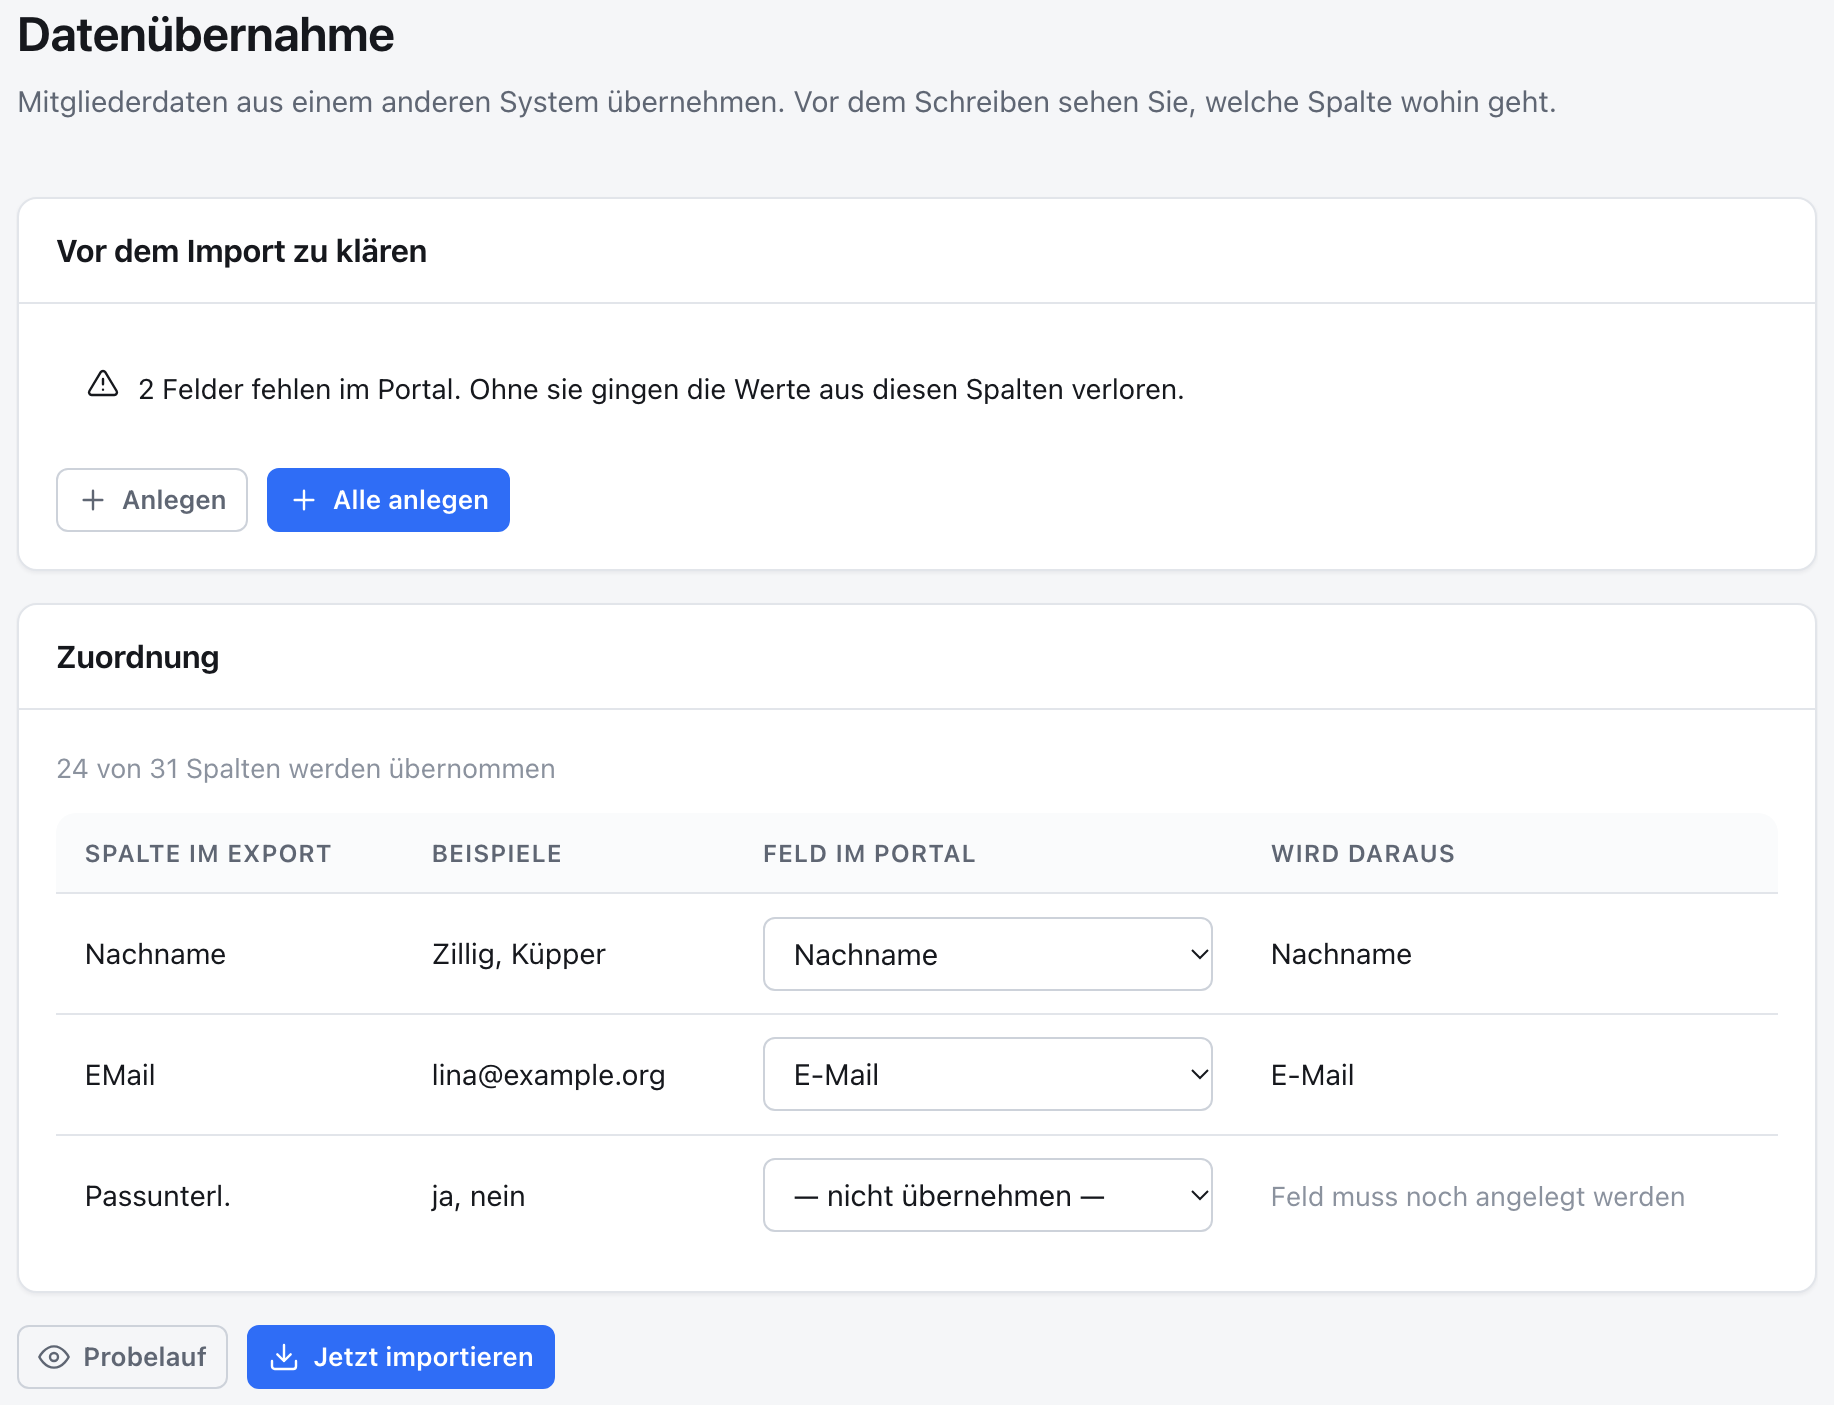Start a Probelauf test run
This screenshot has height=1405, width=1834.
(x=122, y=1357)
